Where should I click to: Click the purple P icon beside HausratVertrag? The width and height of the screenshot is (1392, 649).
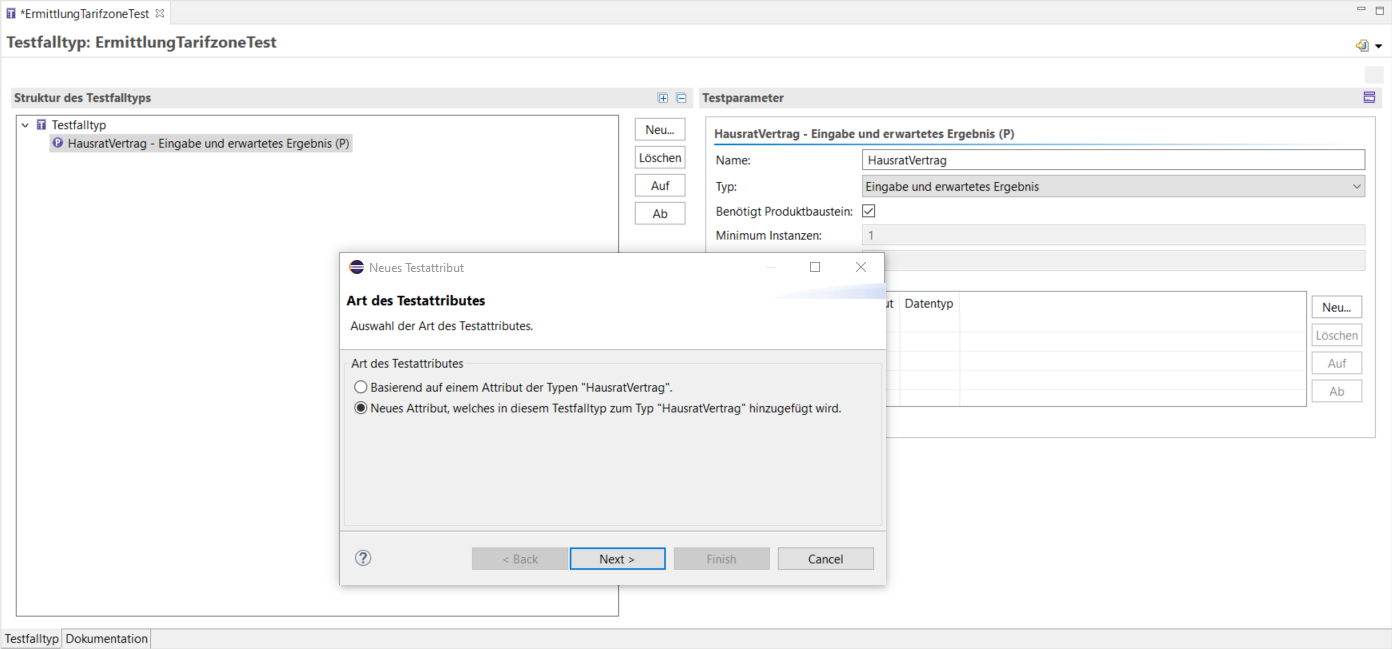(x=58, y=143)
